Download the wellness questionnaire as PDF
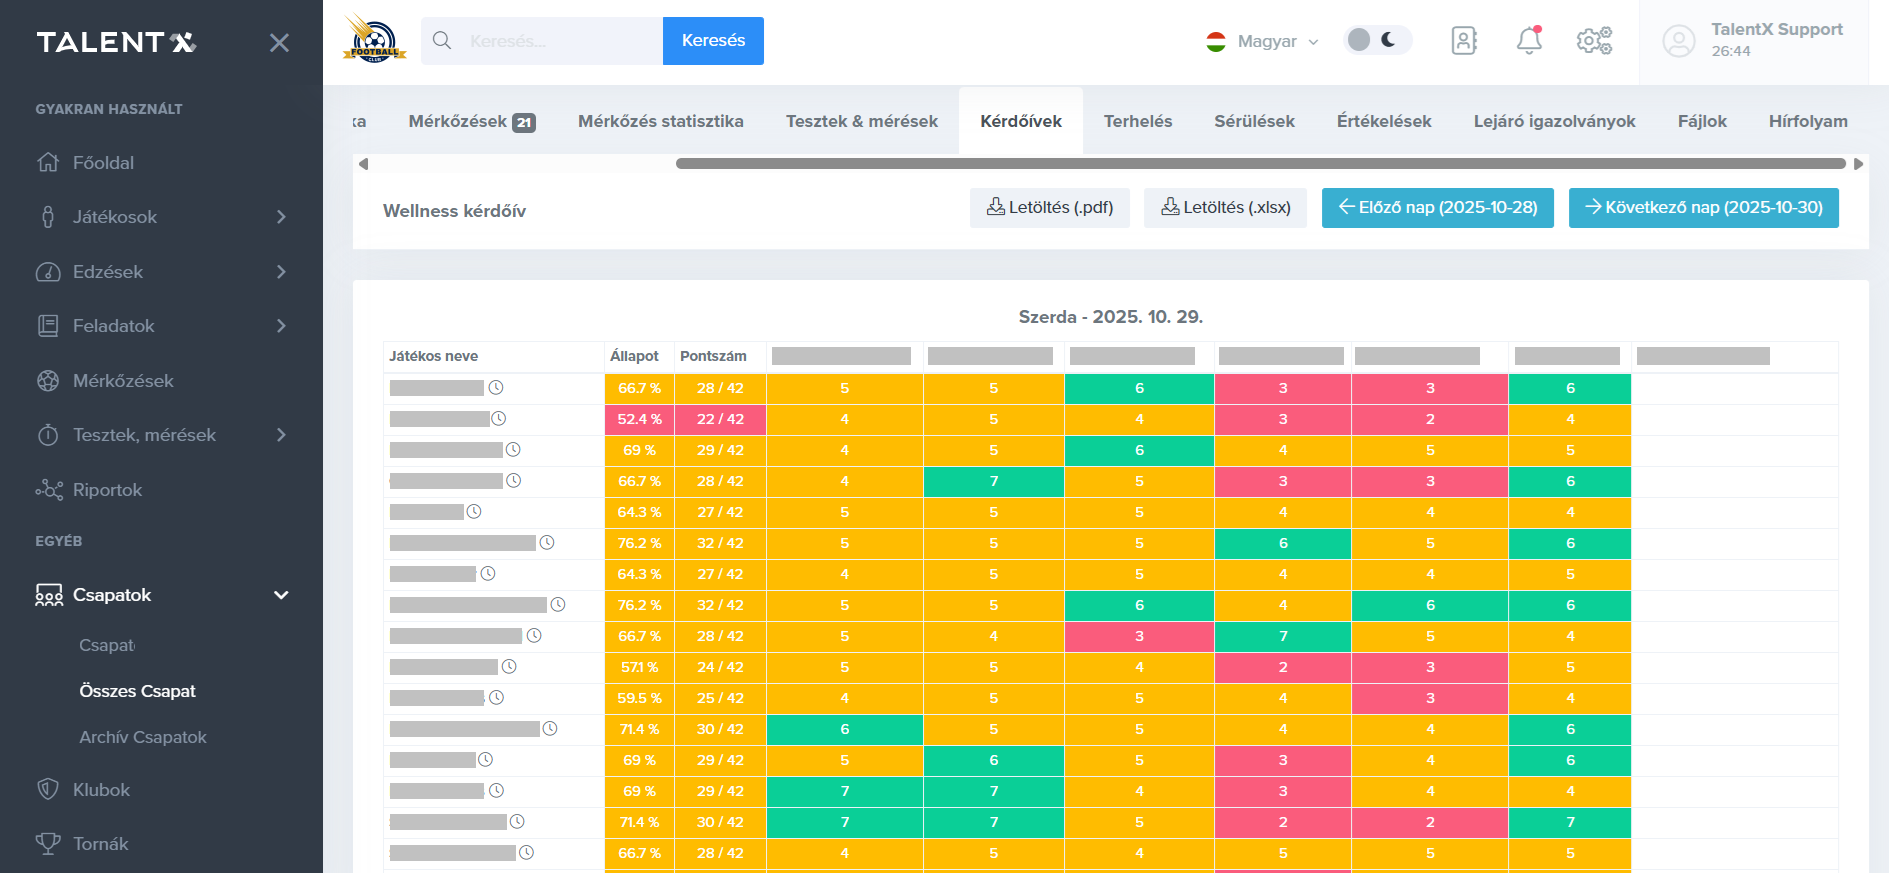 tap(1049, 208)
